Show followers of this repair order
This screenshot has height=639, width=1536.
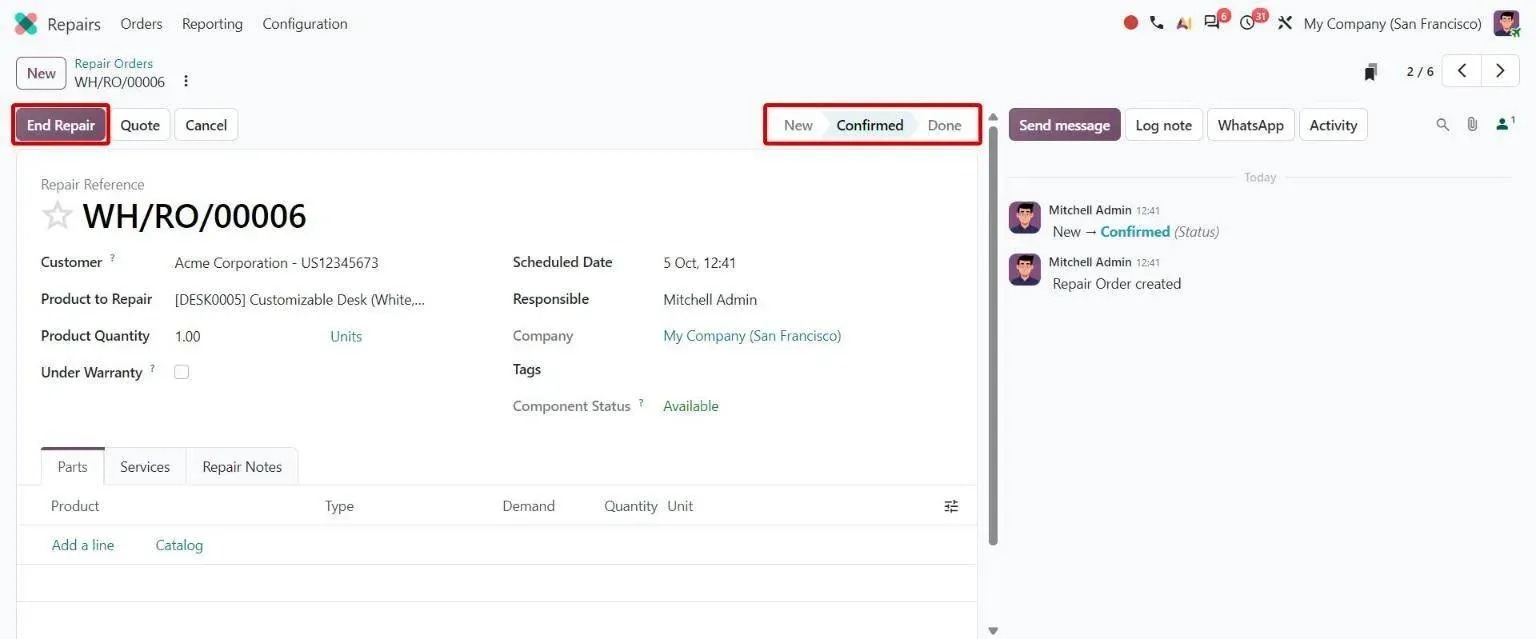pyautogui.click(x=1505, y=124)
